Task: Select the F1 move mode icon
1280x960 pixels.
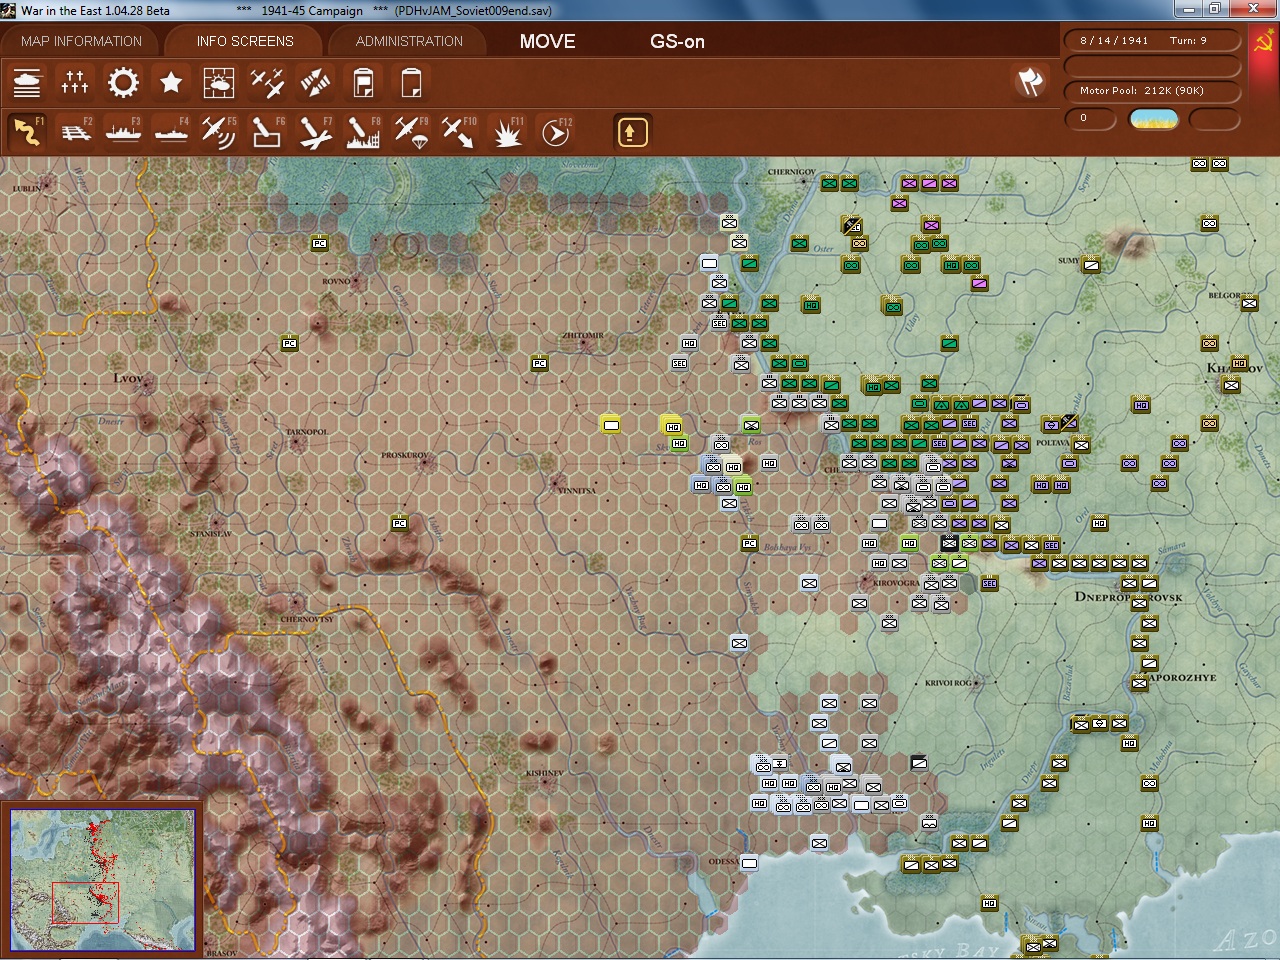Action: click(27, 132)
